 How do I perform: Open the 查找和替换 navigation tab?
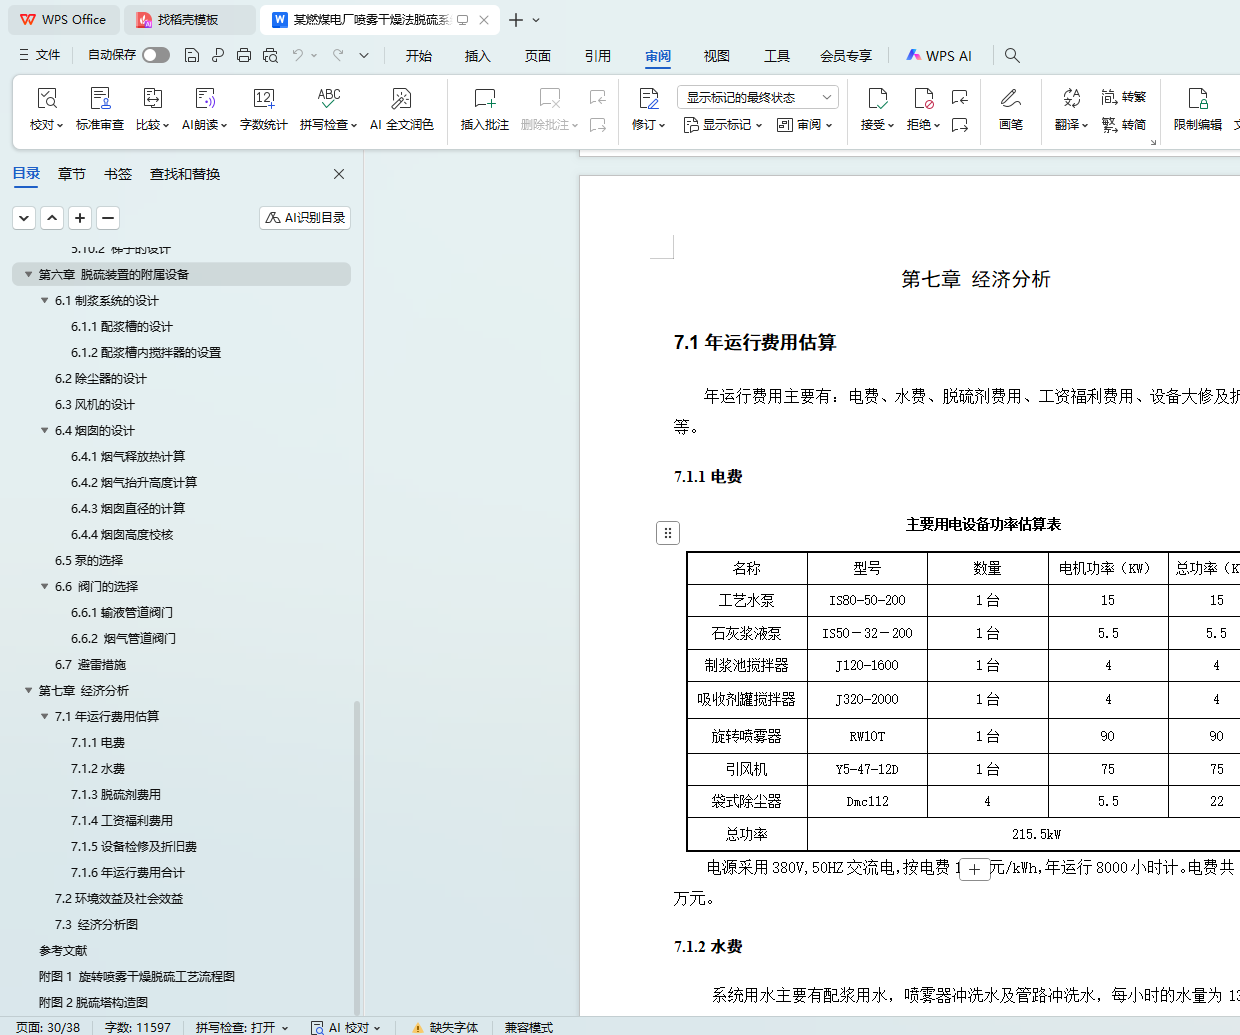(x=185, y=174)
